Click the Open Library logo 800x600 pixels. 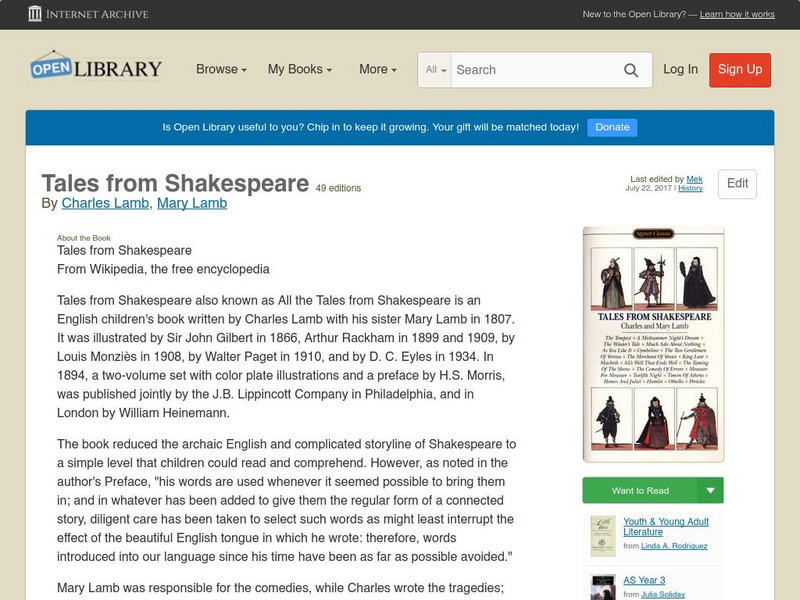click(95, 67)
